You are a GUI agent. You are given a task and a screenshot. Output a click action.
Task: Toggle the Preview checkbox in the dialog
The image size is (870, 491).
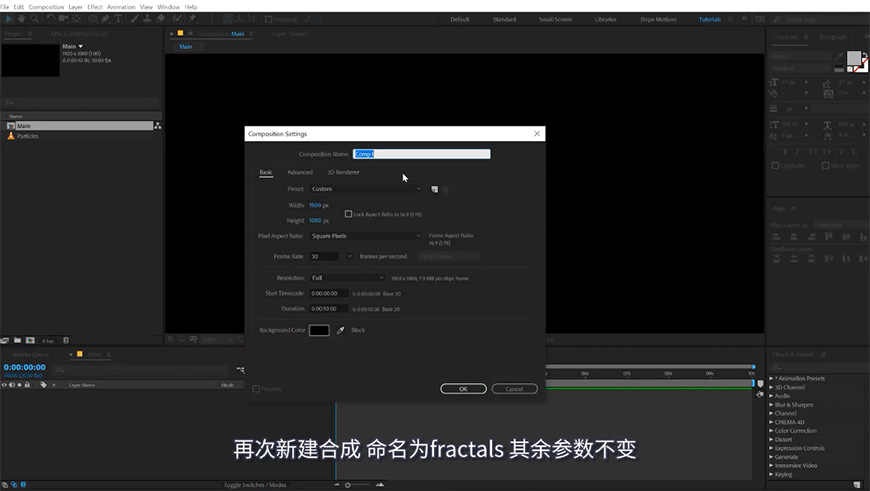tap(256, 389)
